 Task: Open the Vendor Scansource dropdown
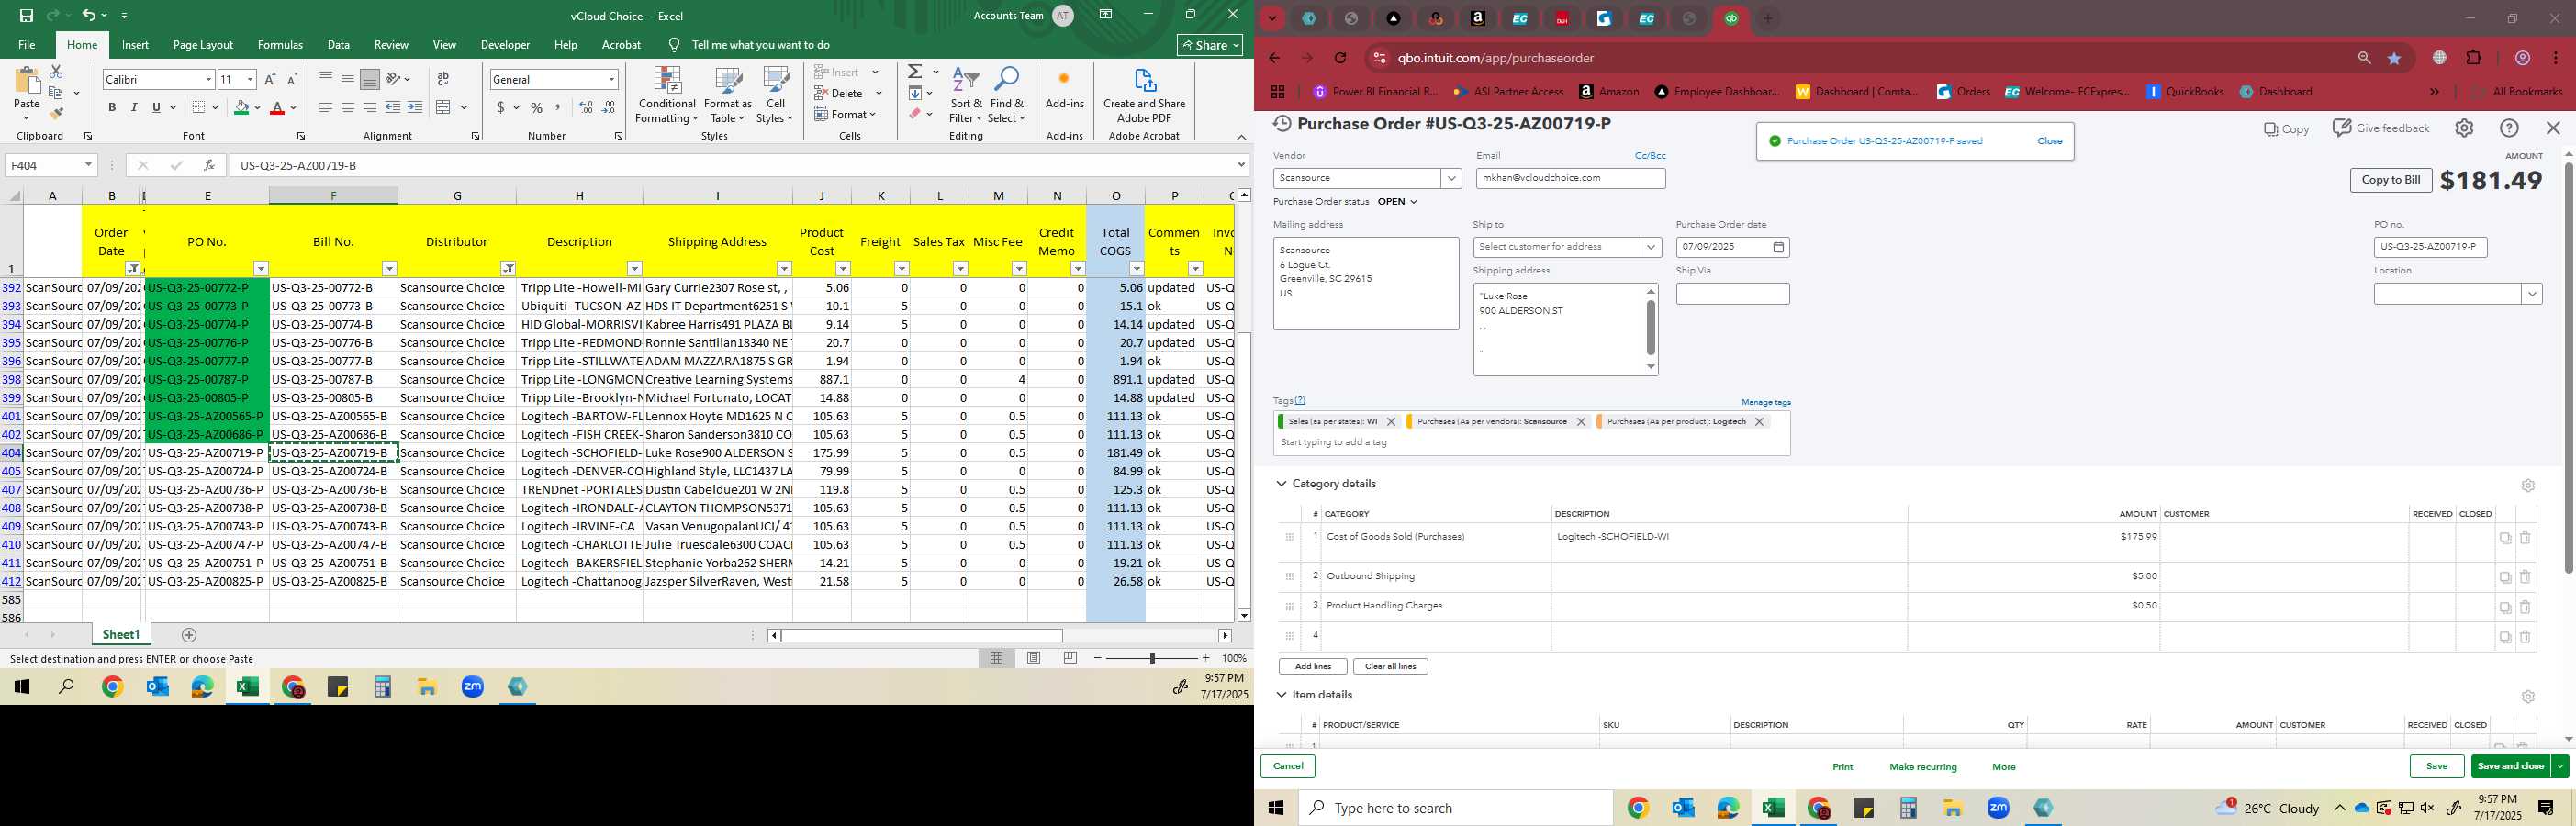[x=1451, y=178]
